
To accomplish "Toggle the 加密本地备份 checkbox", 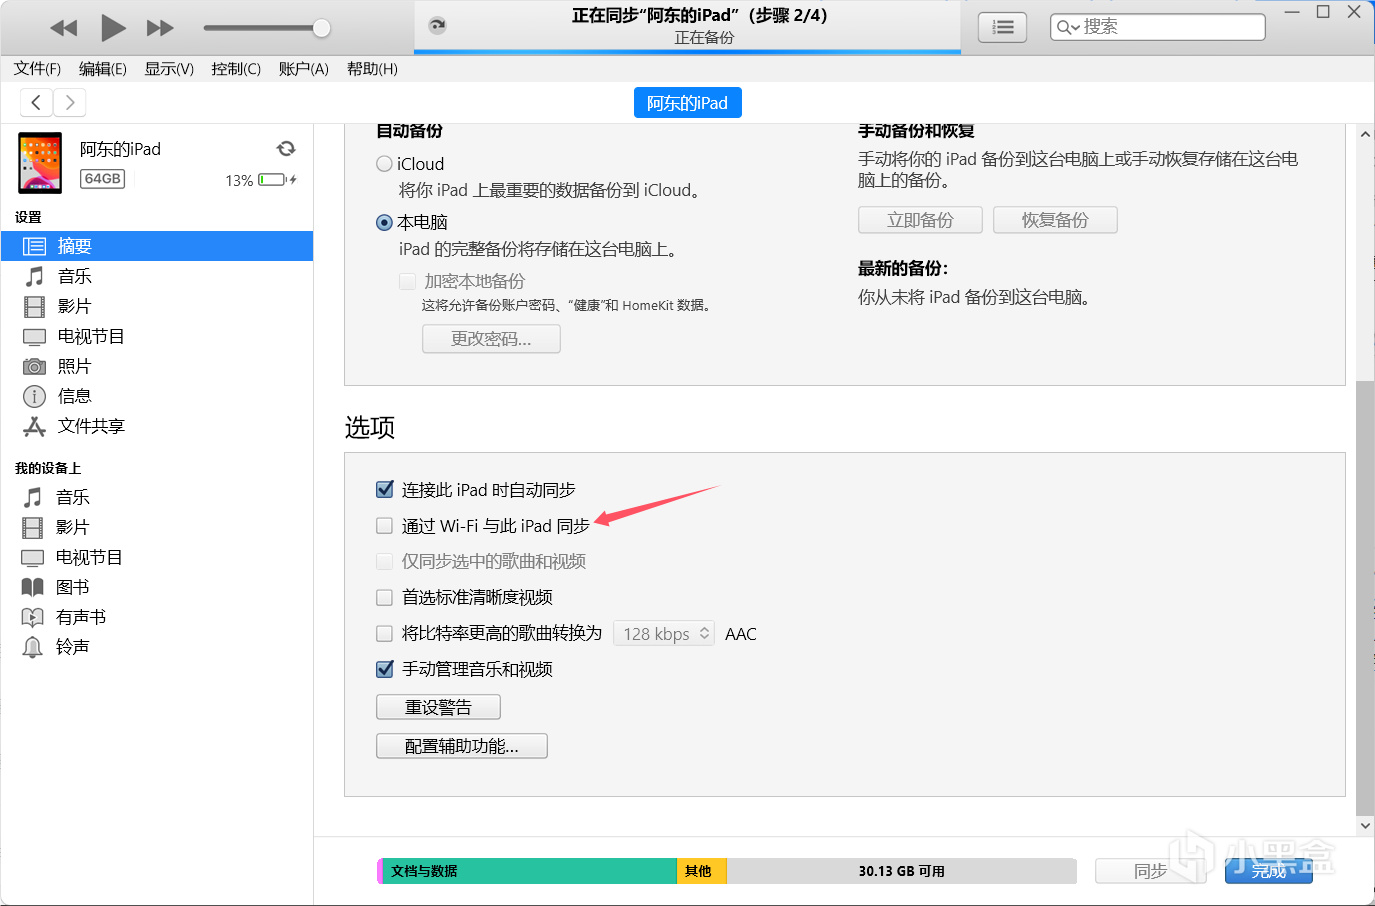I will point(407,282).
